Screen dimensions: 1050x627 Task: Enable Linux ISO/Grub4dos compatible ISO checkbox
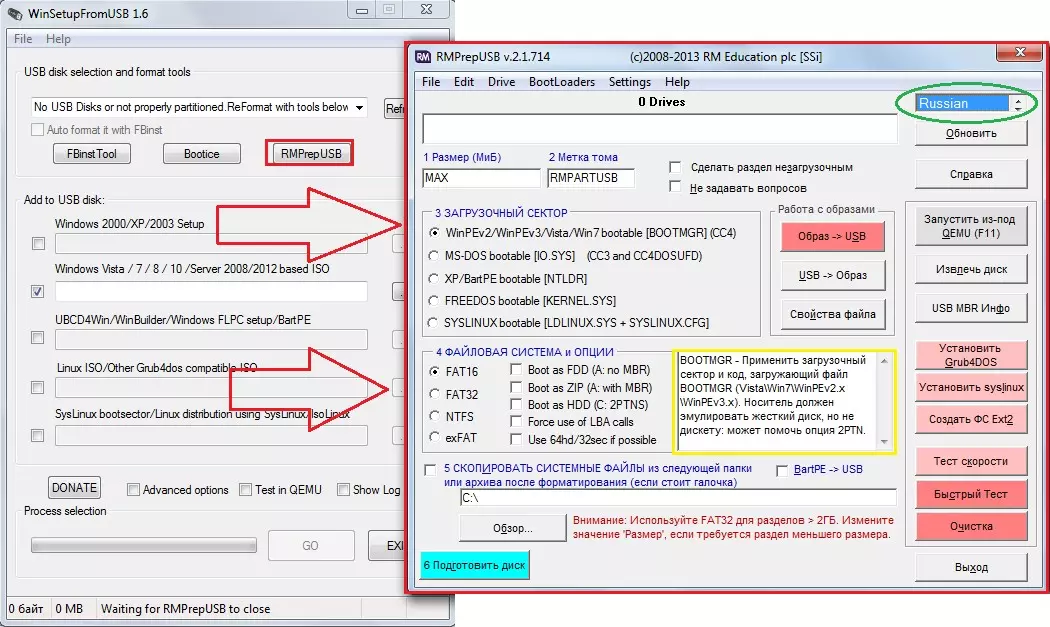38,387
